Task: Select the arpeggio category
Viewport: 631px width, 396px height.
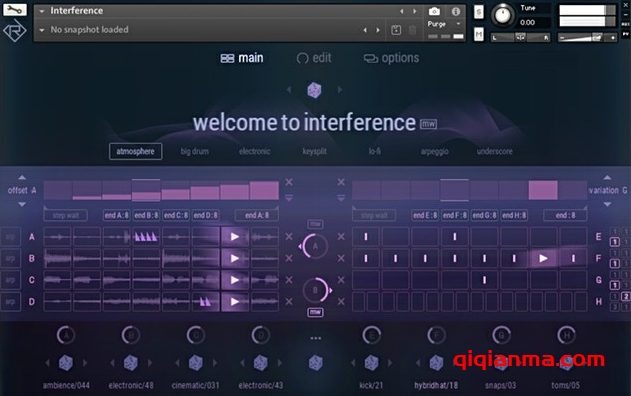Action: (x=435, y=151)
